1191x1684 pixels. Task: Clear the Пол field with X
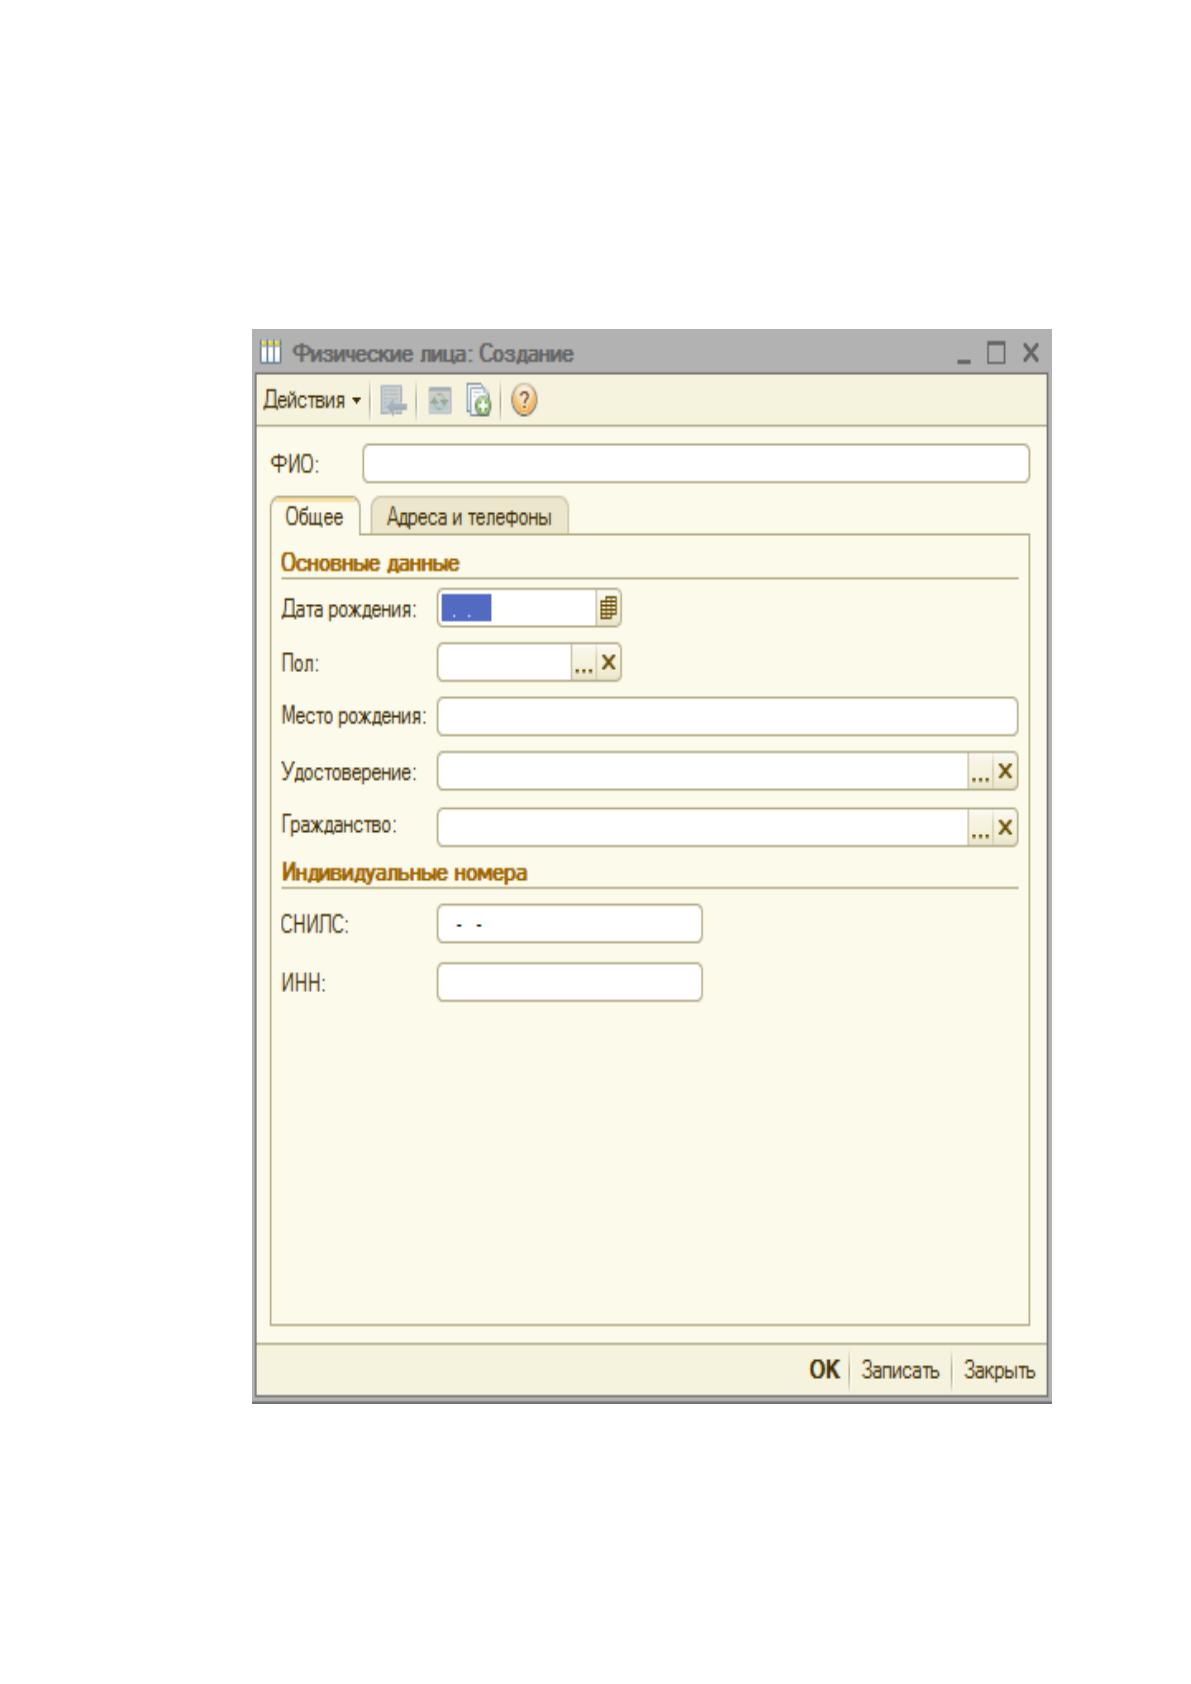pos(608,663)
